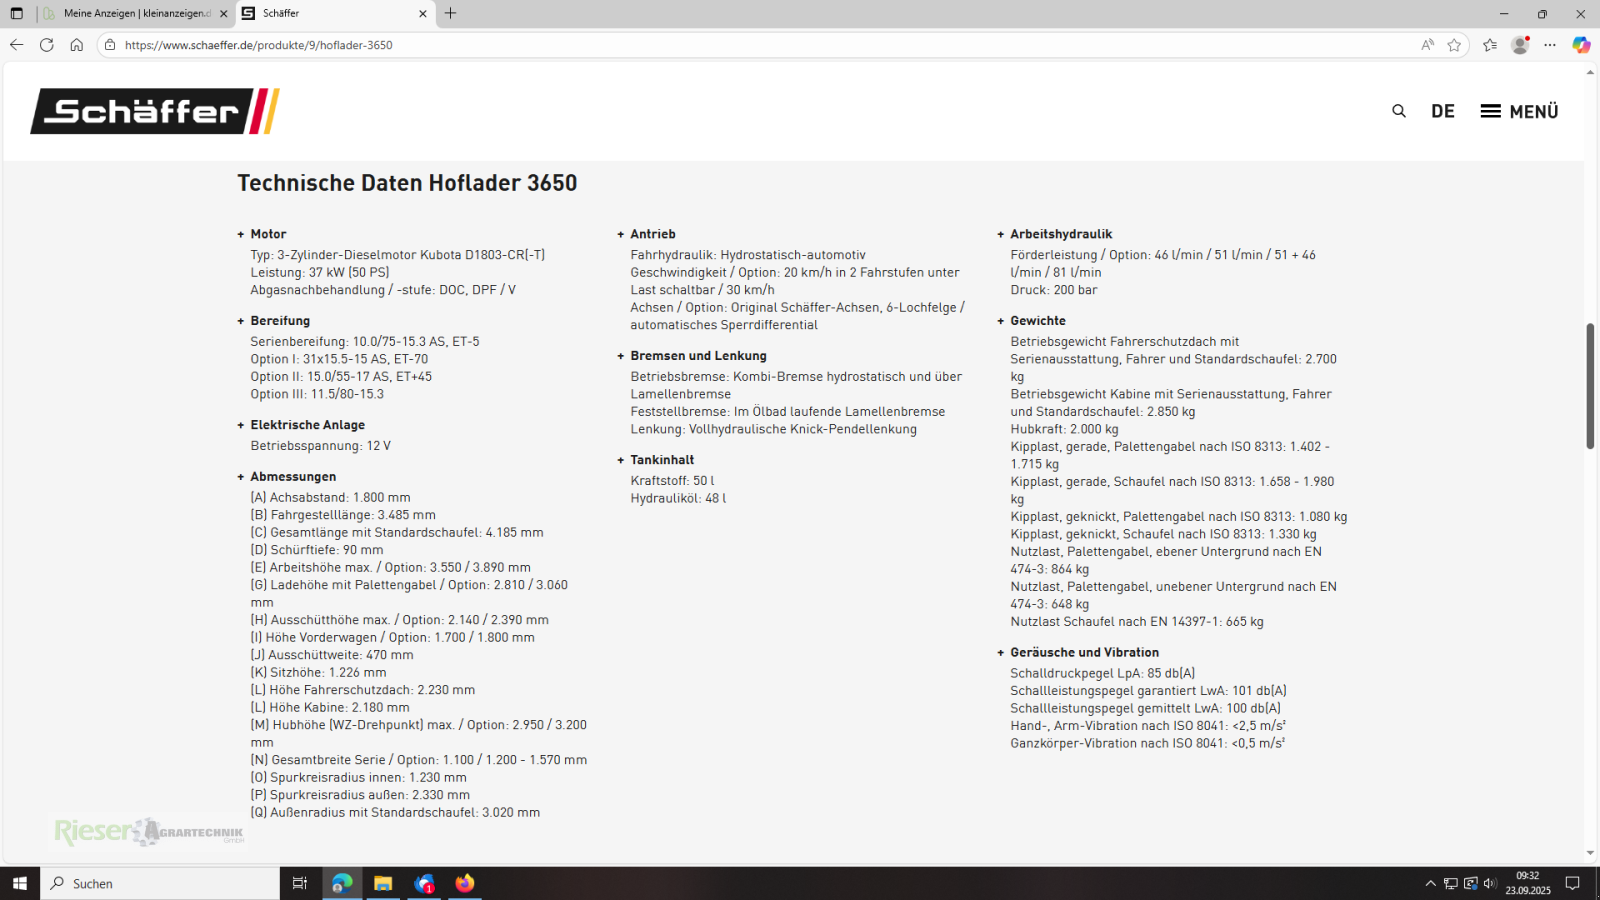Open the MENÜ navigation
Image resolution: width=1600 pixels, height=900 pixels.
(1519, 111)
